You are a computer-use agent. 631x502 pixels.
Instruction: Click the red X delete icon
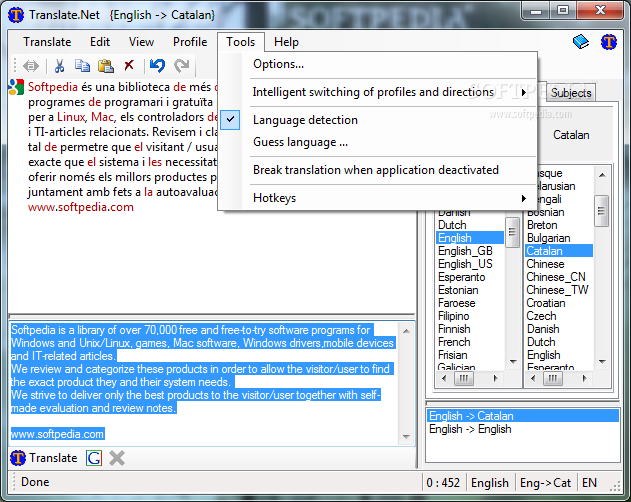[x=129, y=65]
